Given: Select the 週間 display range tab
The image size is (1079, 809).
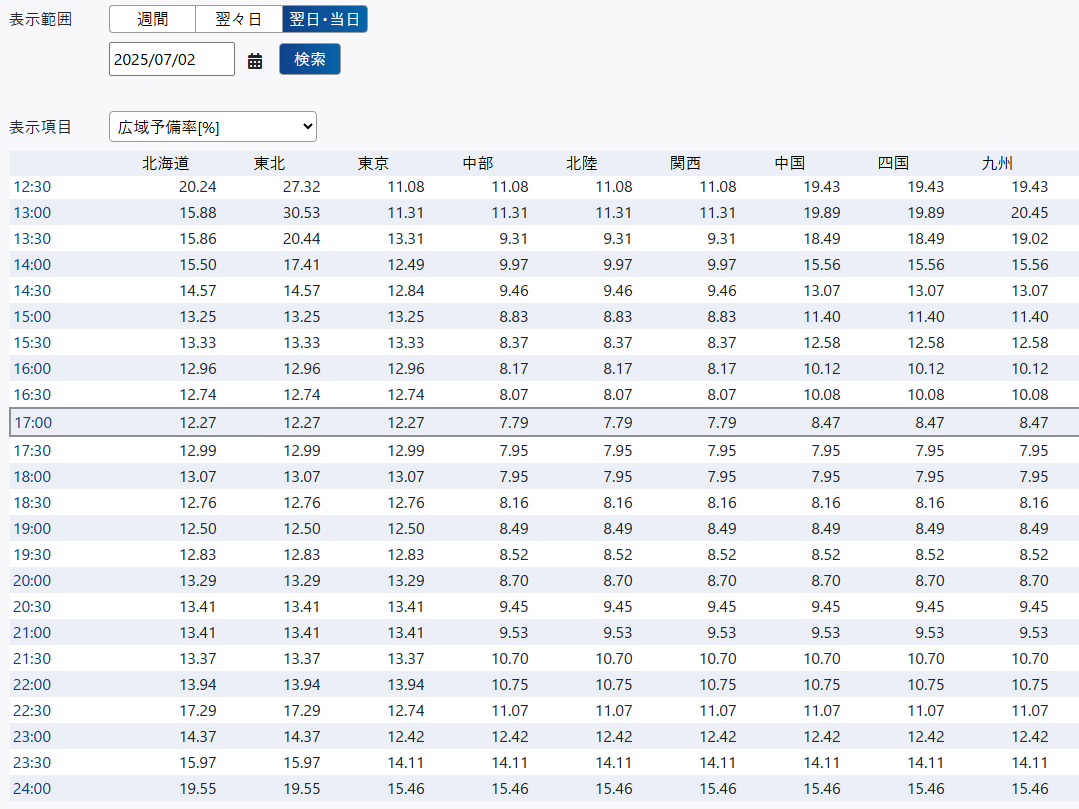Looking at the screenshot, I should tap(152, 19).
